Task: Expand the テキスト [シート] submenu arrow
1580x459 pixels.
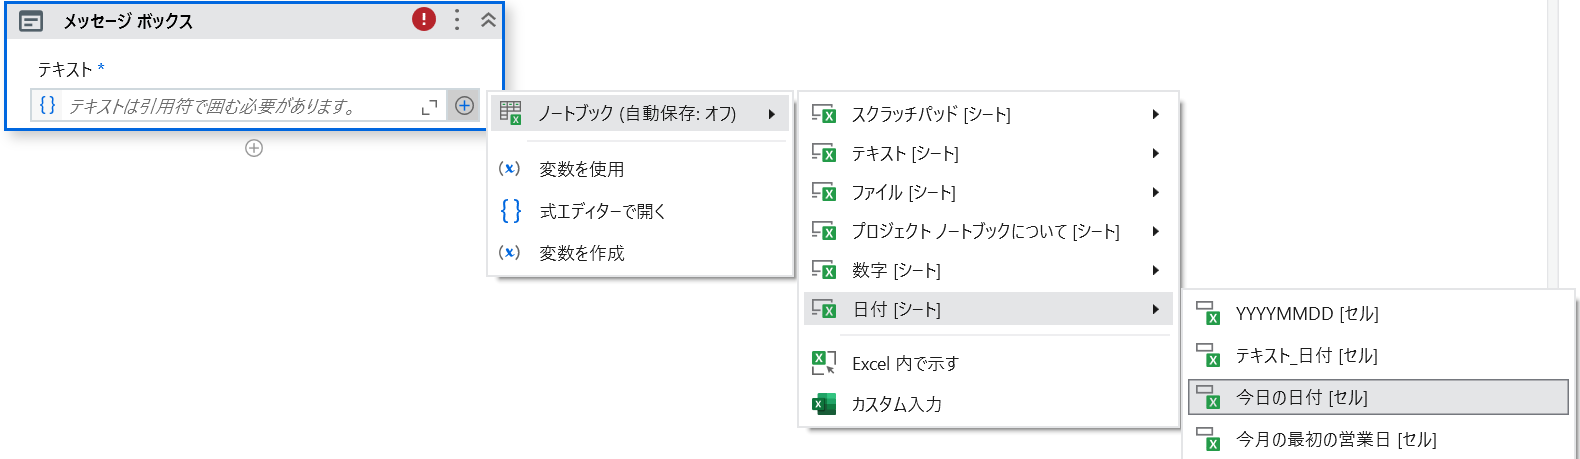Action: (x=1155, y=153)
